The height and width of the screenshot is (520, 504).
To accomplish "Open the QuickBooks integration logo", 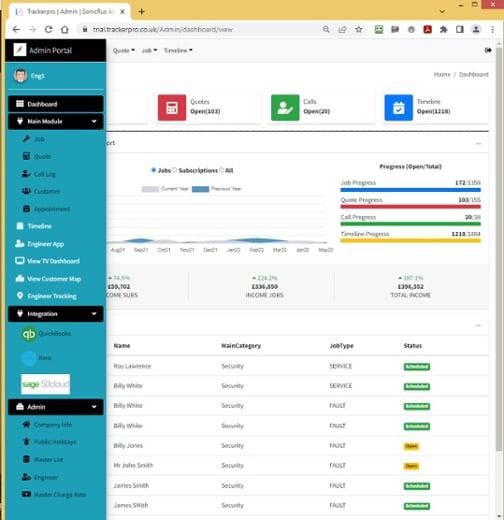I will 29,334.
